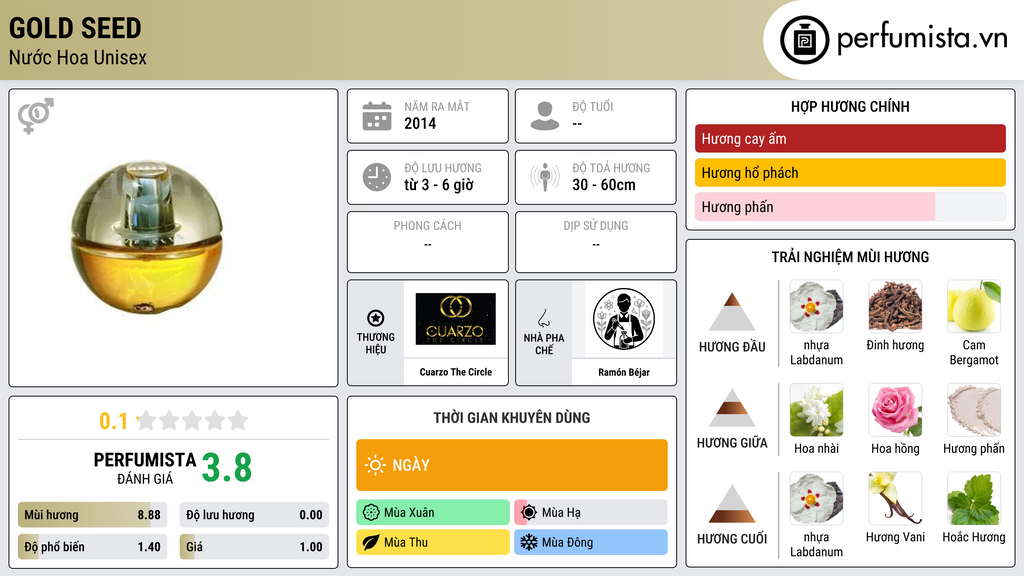The width and height of the screenshot is (1024, 576).
Task: Click the green 3.8 Perfumista score
Action: [x=227, y=468]
